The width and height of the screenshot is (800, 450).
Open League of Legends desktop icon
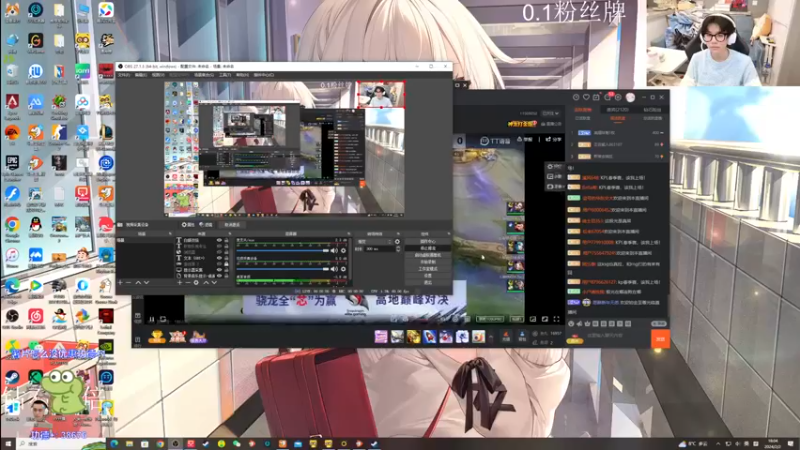(106, 136)
